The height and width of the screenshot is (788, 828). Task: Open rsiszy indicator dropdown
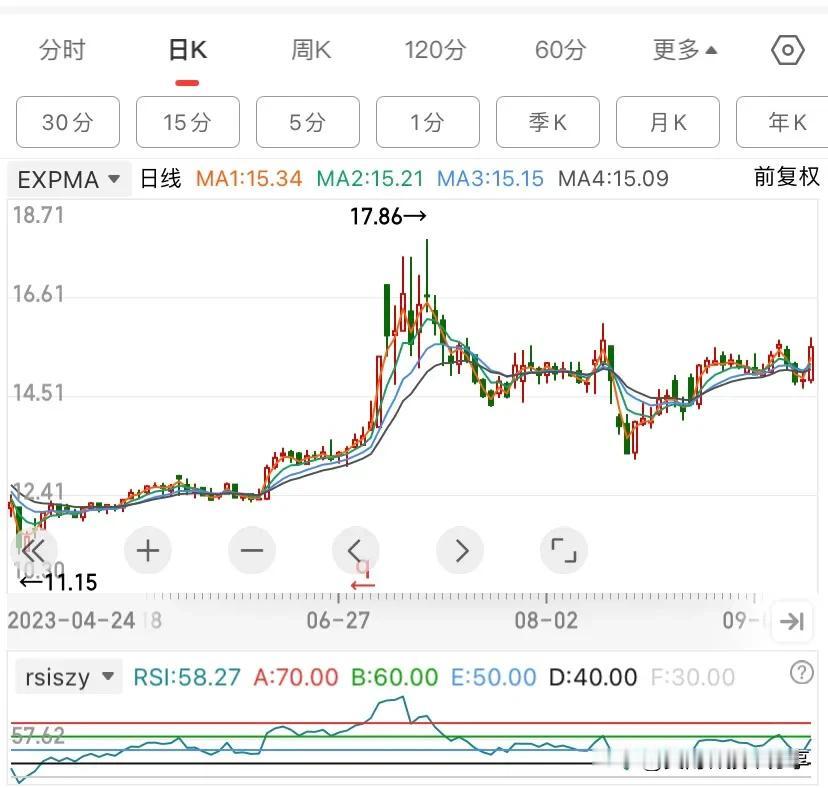click(69, 677)
